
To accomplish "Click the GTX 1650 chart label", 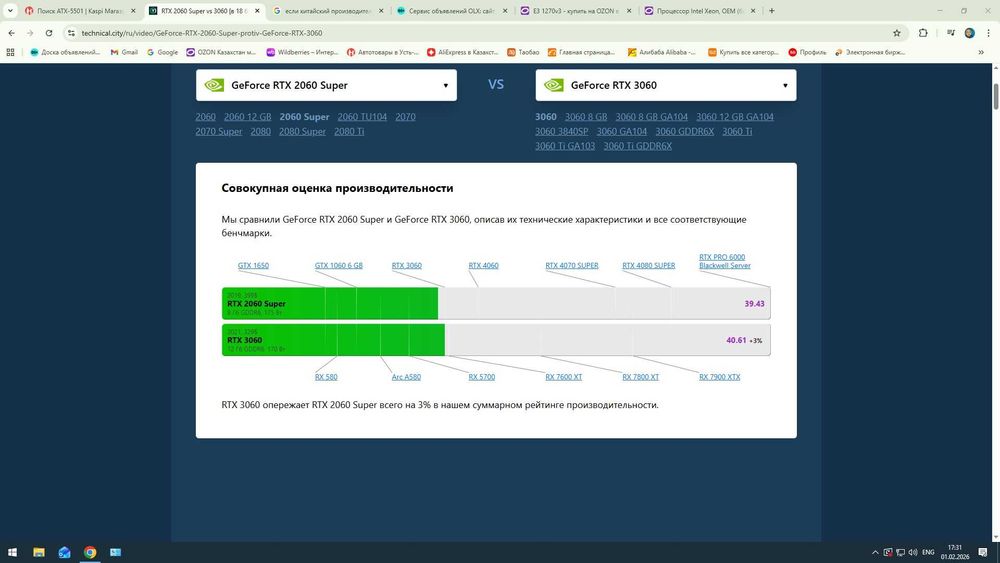I will click(x=253, y=265).
